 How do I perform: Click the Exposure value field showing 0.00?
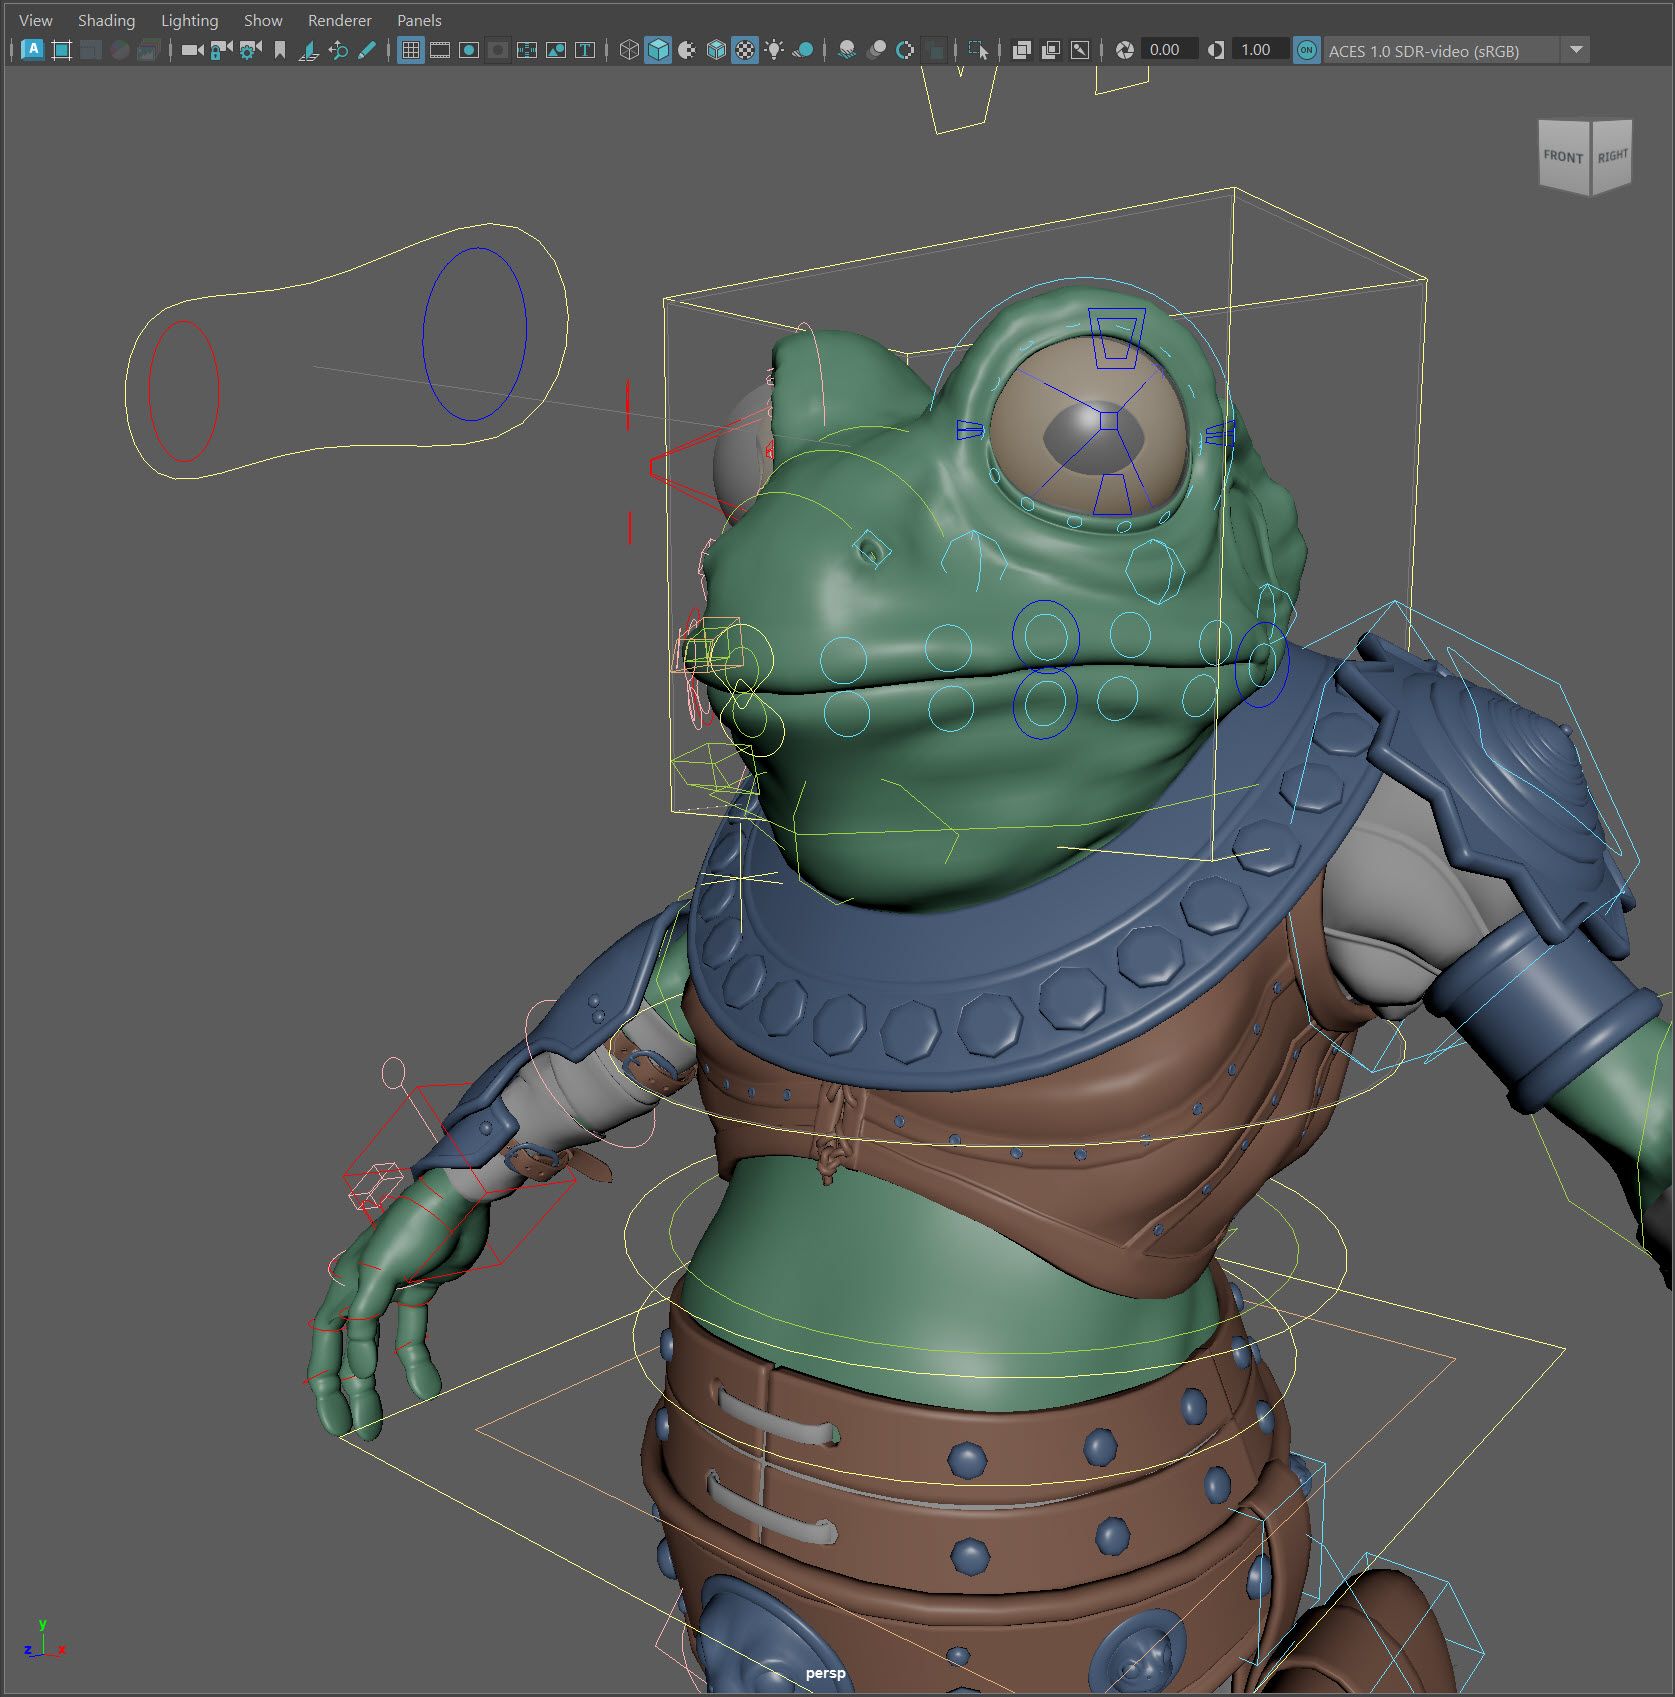[1169, 49]
